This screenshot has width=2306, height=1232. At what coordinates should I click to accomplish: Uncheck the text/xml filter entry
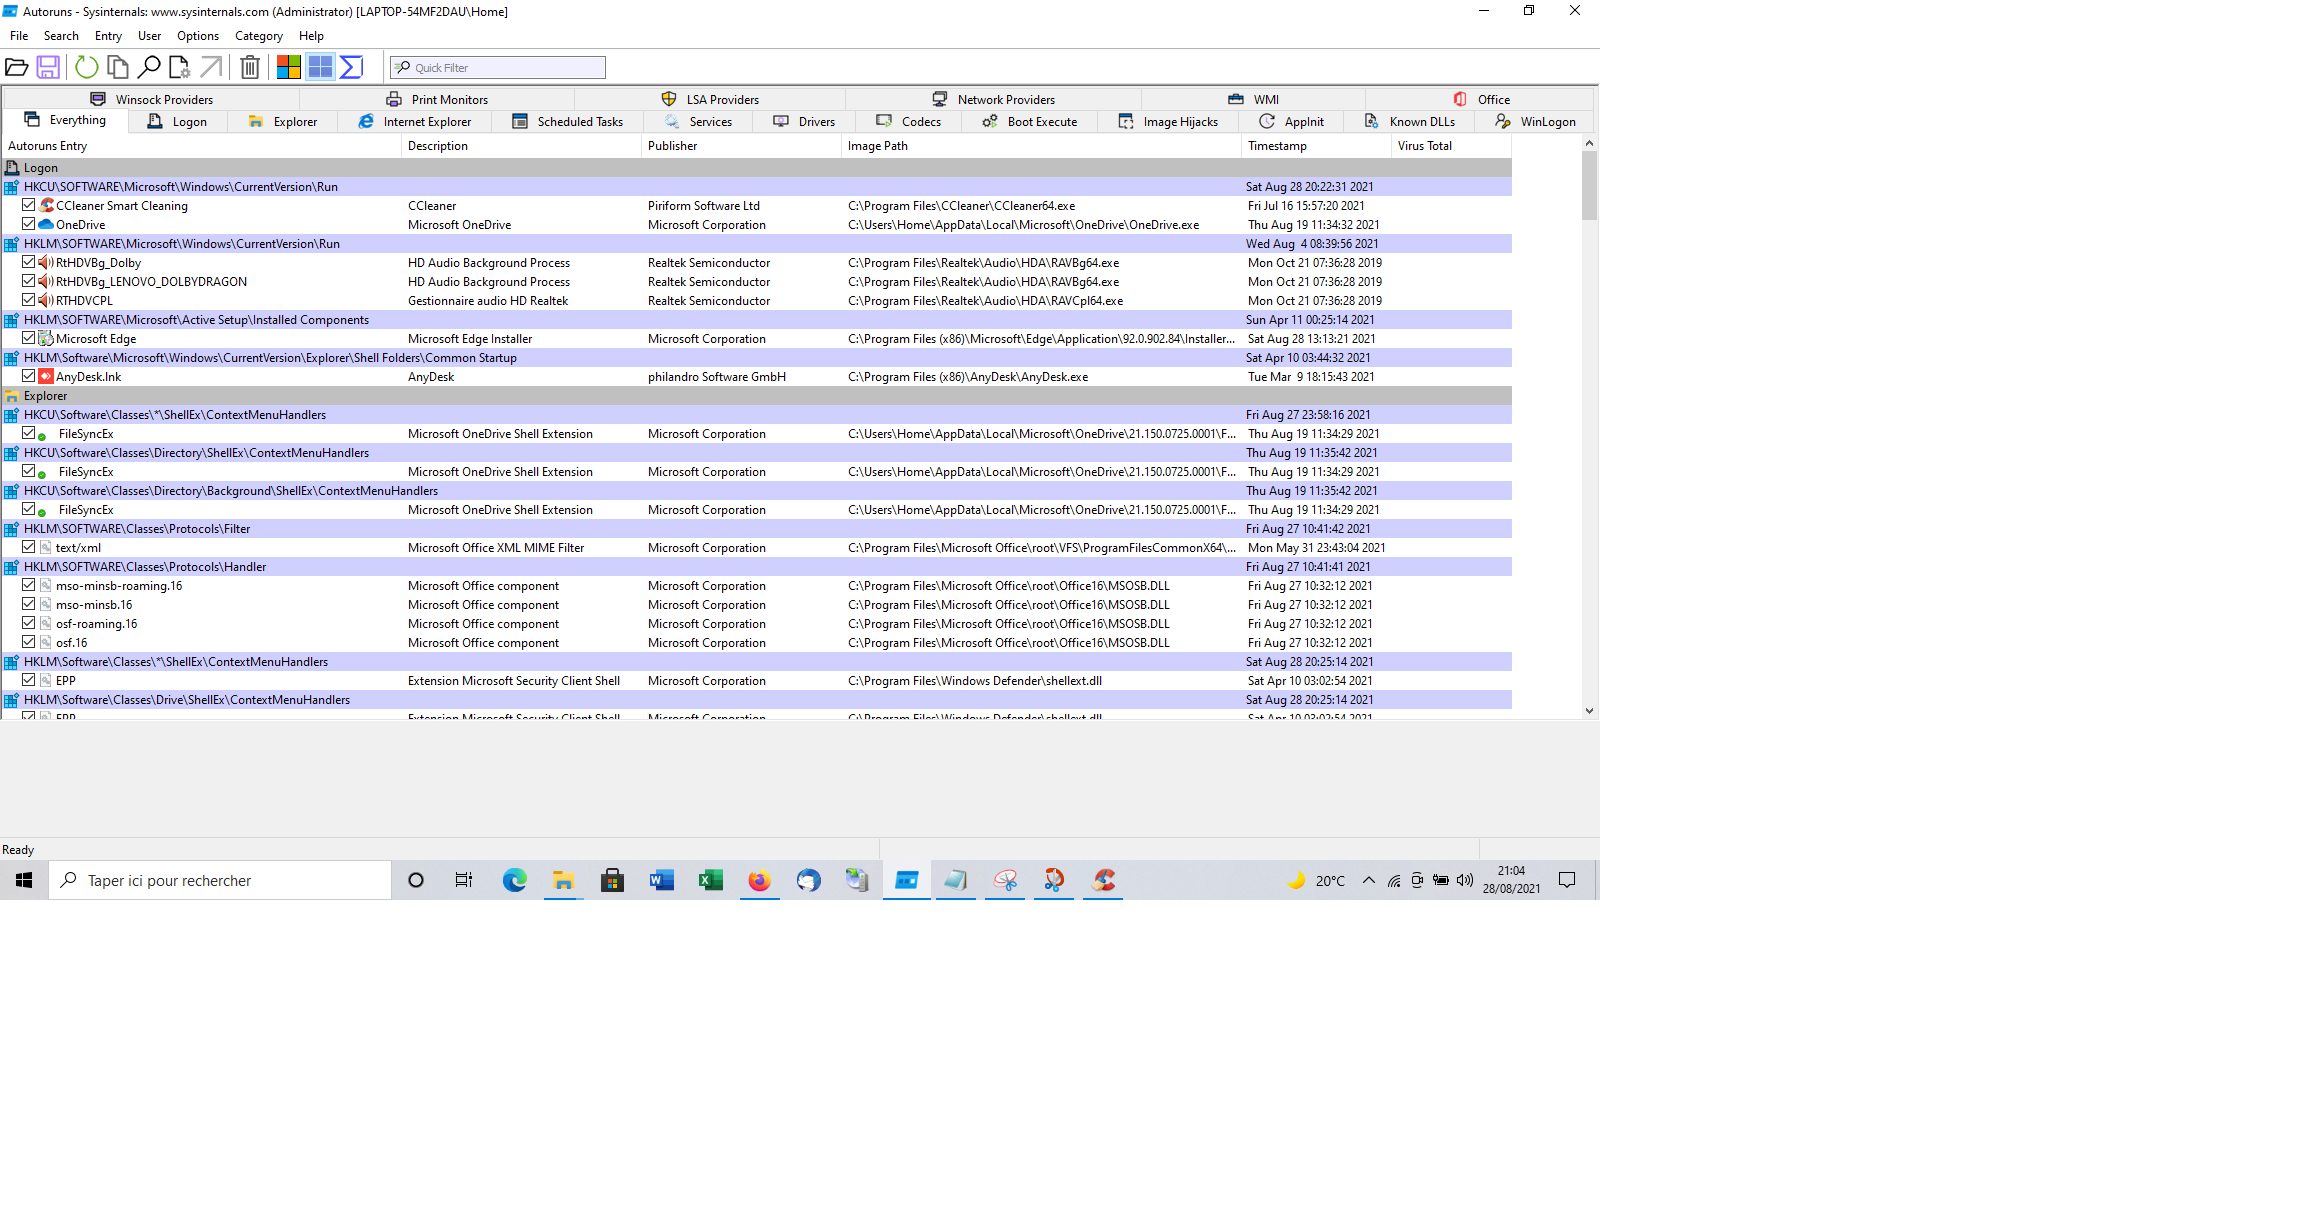(29, 547)
